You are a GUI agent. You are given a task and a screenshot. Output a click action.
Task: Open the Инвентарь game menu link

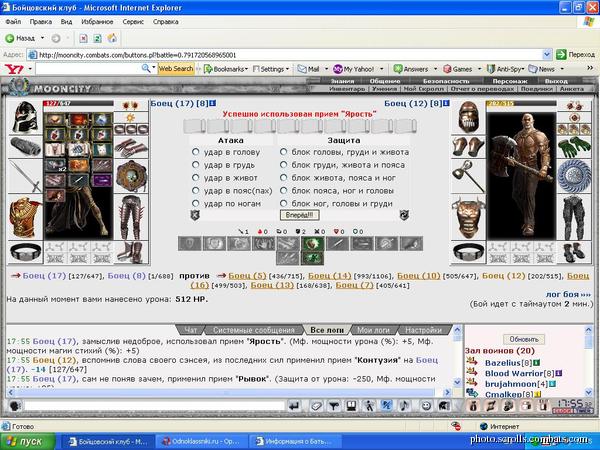tap(347, 89)
